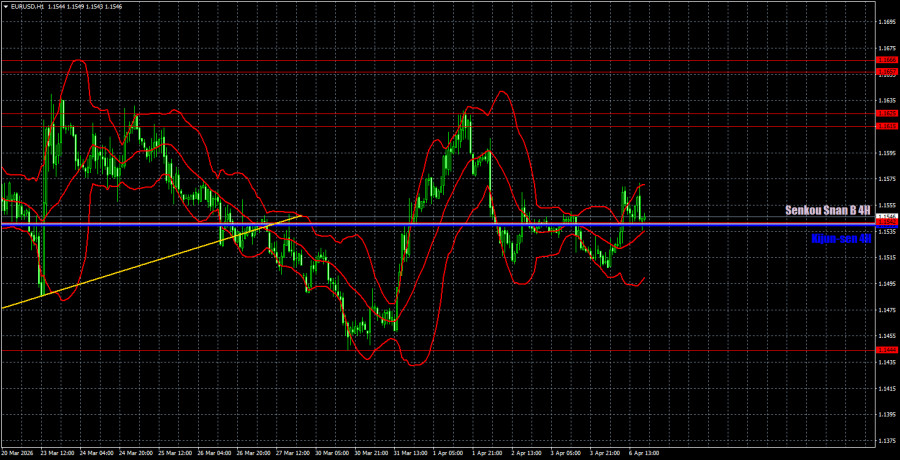Click the 2 Apr 13:00 time label
Viewport: 900px width, 460px height.
pos(527,453)
